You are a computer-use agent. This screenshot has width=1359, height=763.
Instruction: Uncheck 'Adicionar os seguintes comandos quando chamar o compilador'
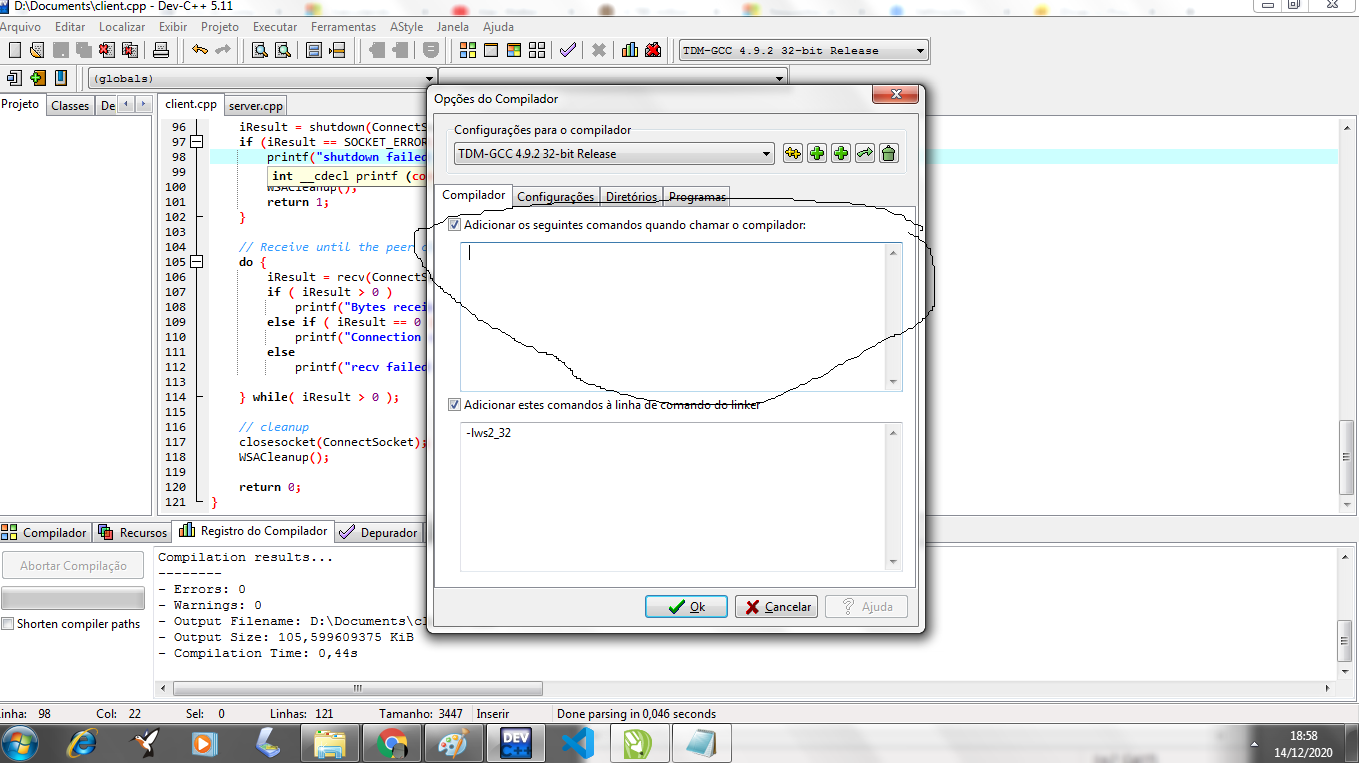455,225
